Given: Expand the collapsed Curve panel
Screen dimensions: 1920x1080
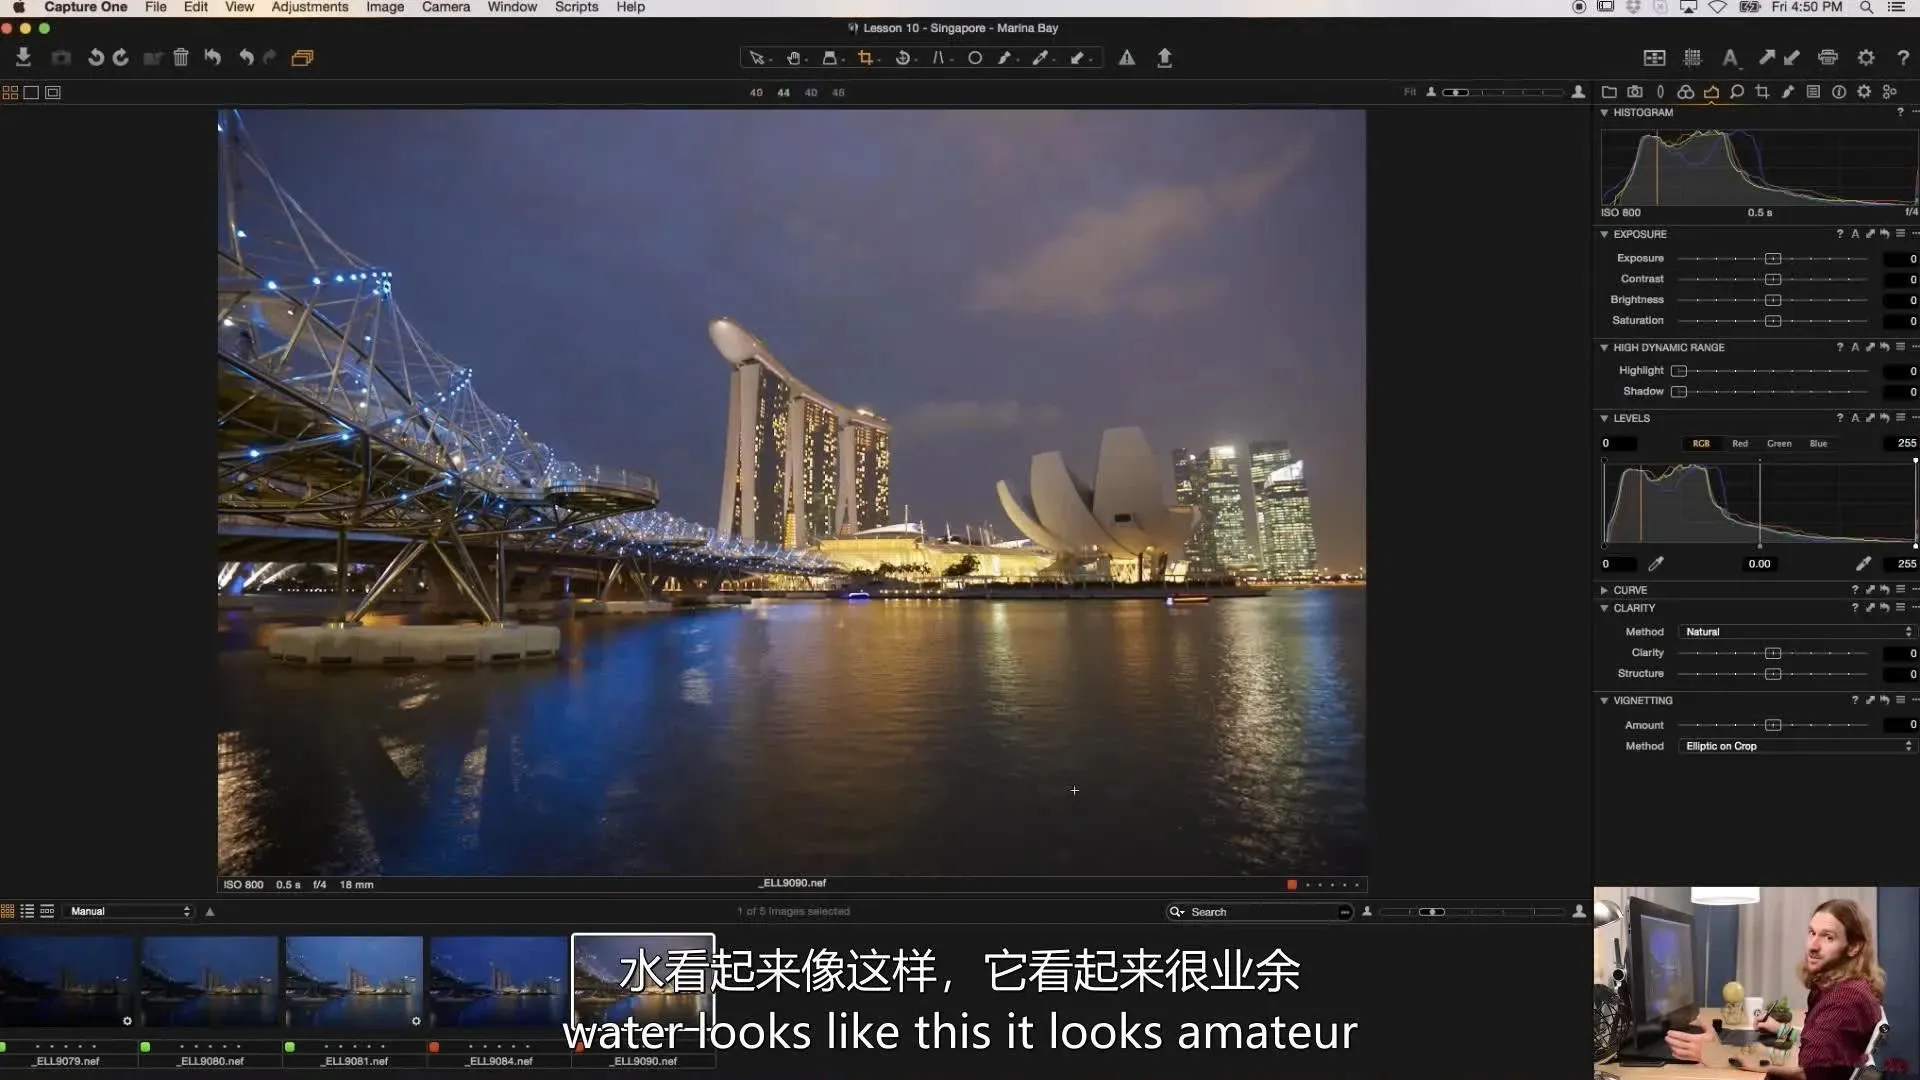Looking at the screenshot, I should click(1605, 590).
